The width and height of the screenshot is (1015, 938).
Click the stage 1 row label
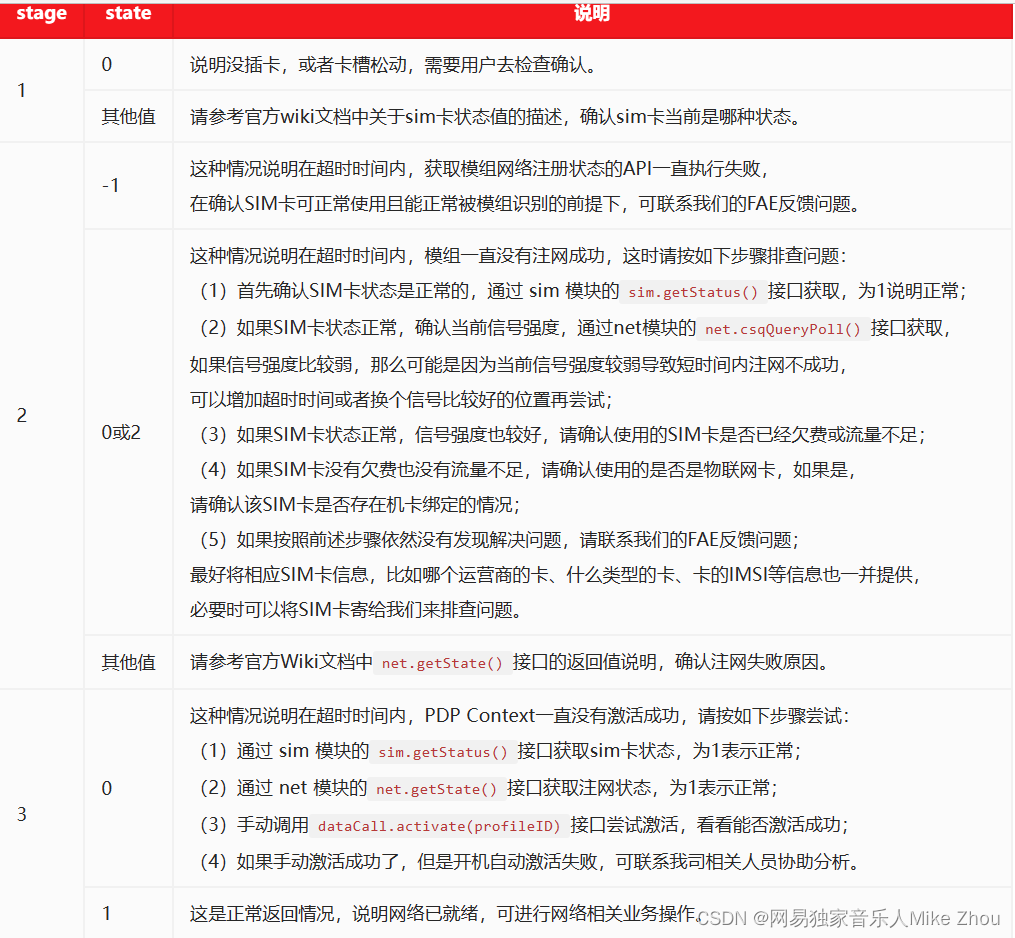point(21,90)
